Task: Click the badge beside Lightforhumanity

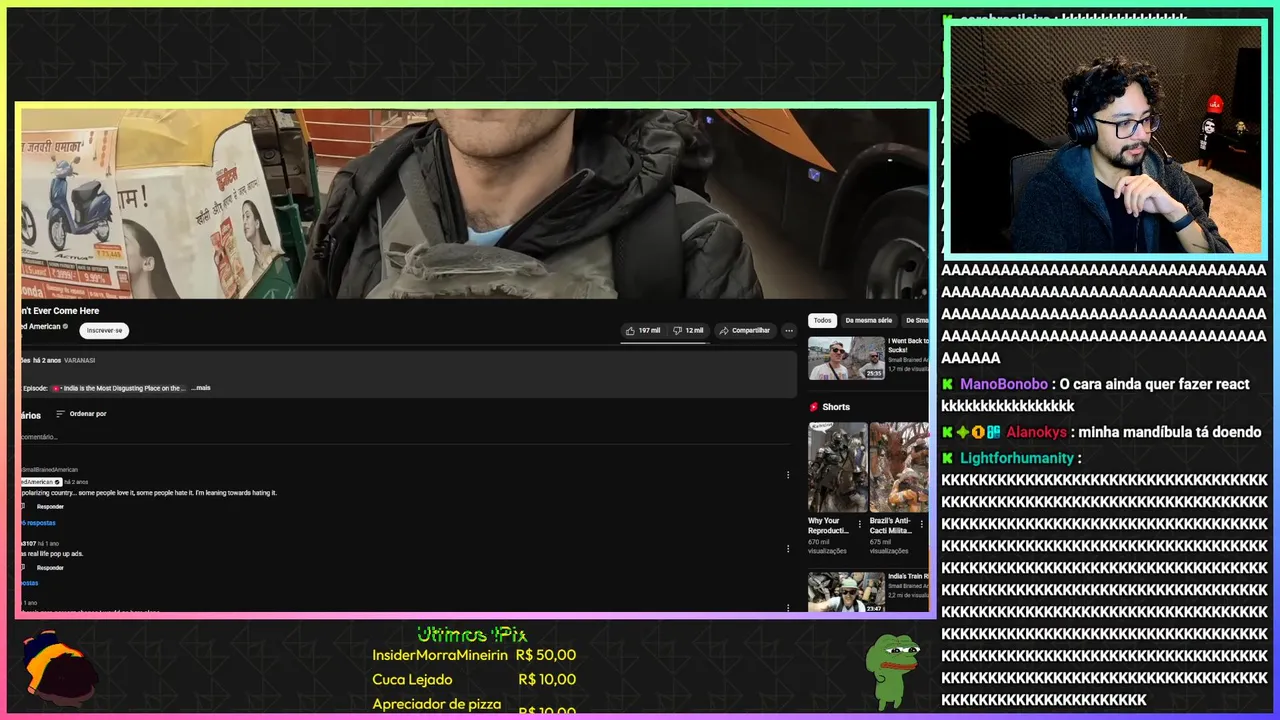Action: click(948, 458)
